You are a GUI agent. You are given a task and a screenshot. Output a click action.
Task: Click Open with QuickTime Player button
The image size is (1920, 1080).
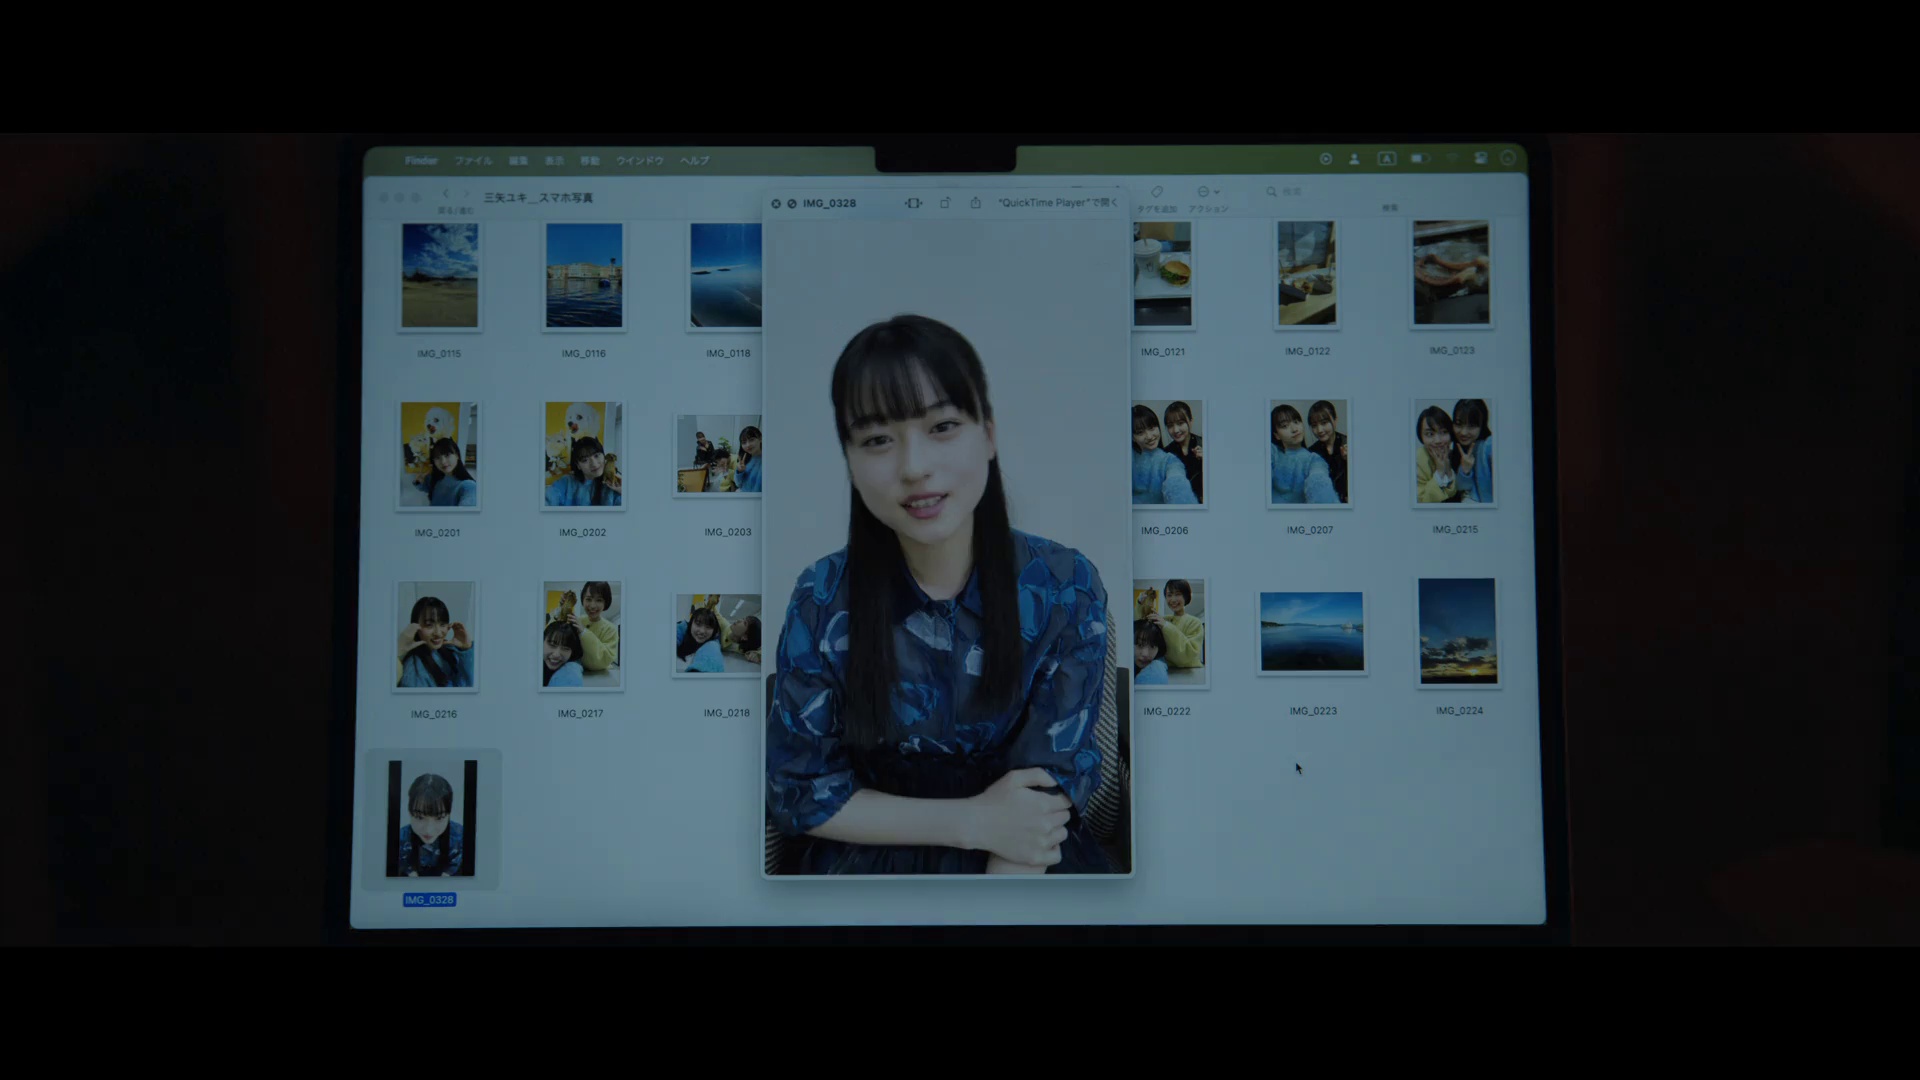point(1057,203)
